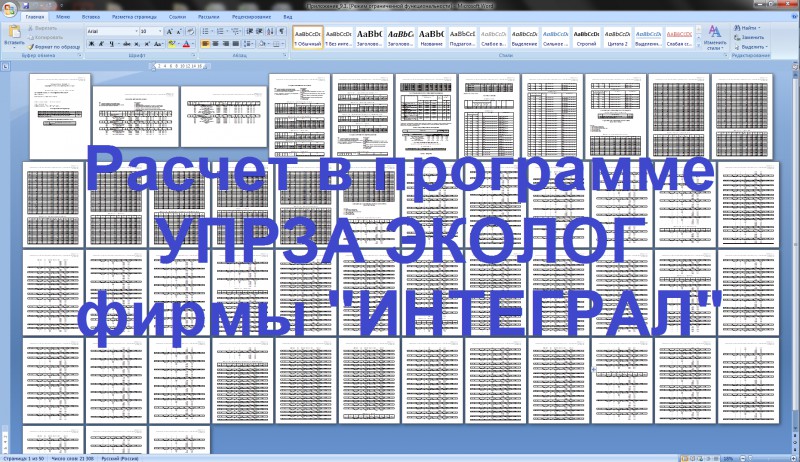Open the highlight color dropdown arrow
Viewport: 800px width, 462px height.
click(179, 44)
